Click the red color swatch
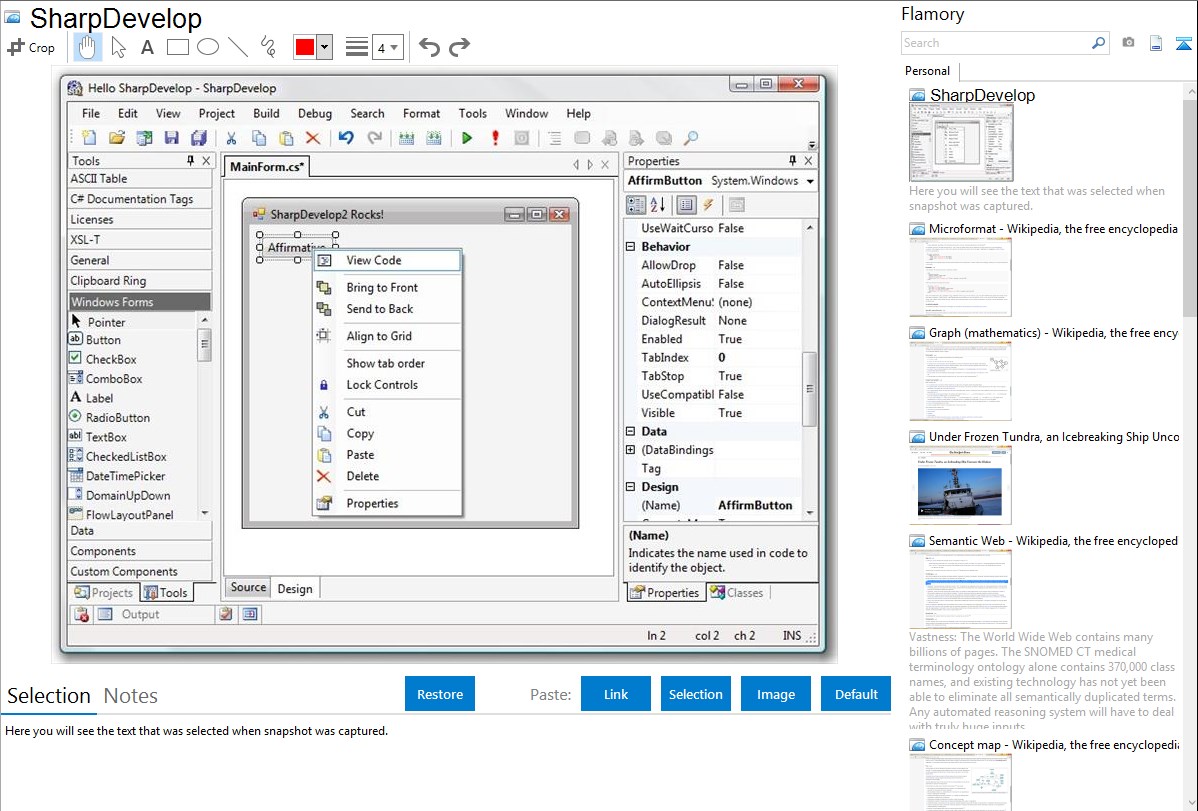The image size is (1198, 811). (304, 47)
